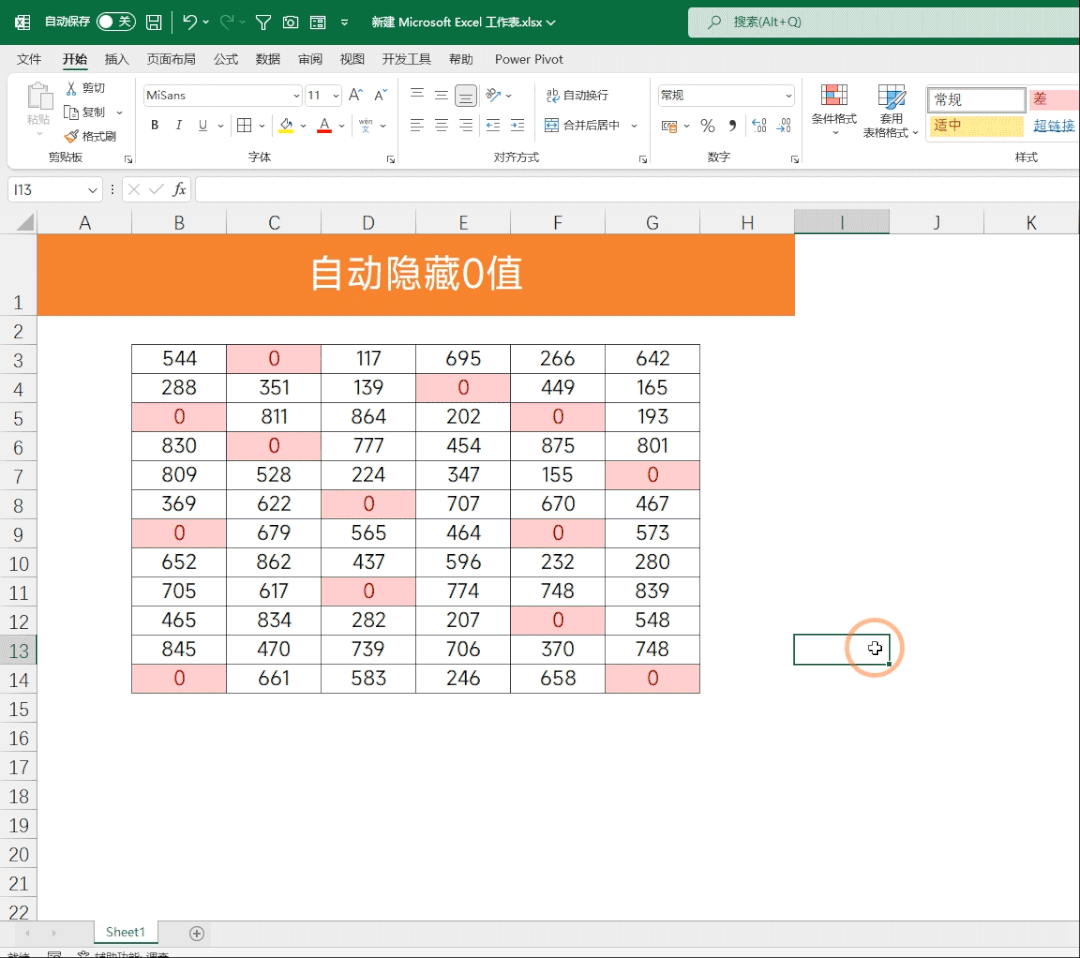Viewport: 1080px width, 958px height.
Task: Click the text orientation icon
Action: (493, 95)
